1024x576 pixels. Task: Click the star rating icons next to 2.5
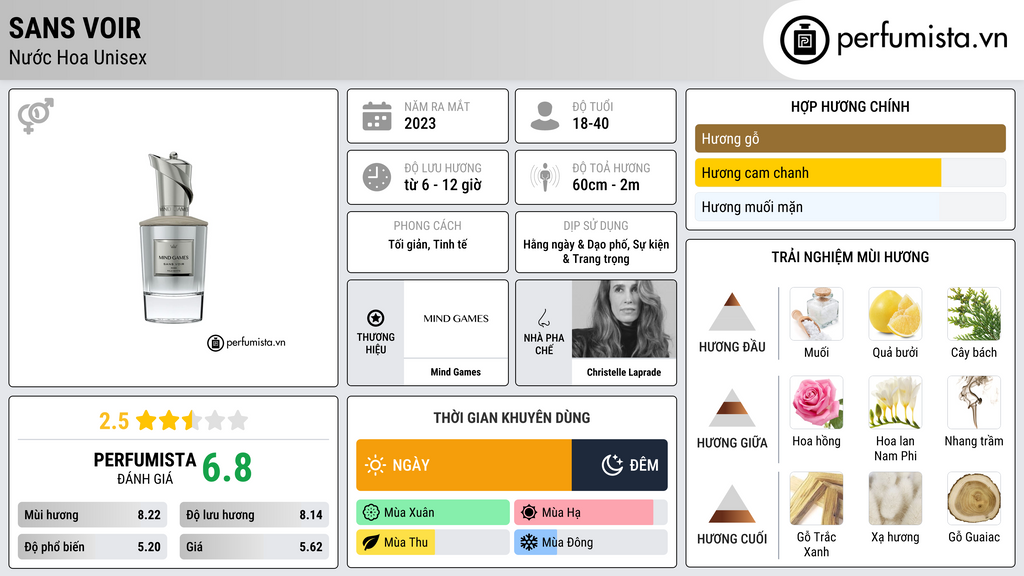point(192,421)
